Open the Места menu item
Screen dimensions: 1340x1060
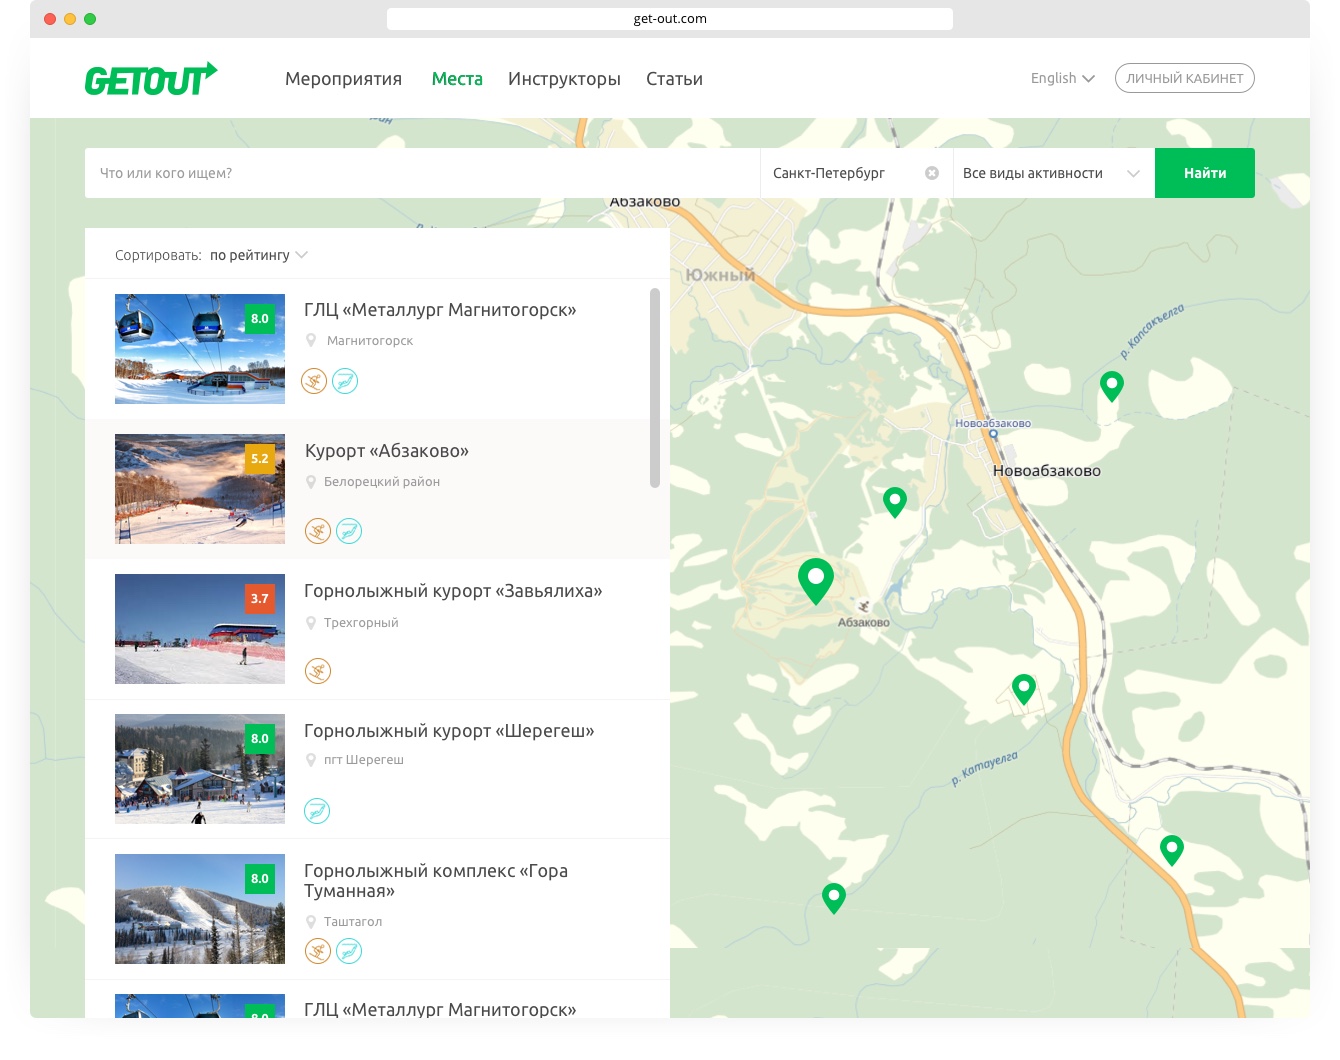coord(457,79)
